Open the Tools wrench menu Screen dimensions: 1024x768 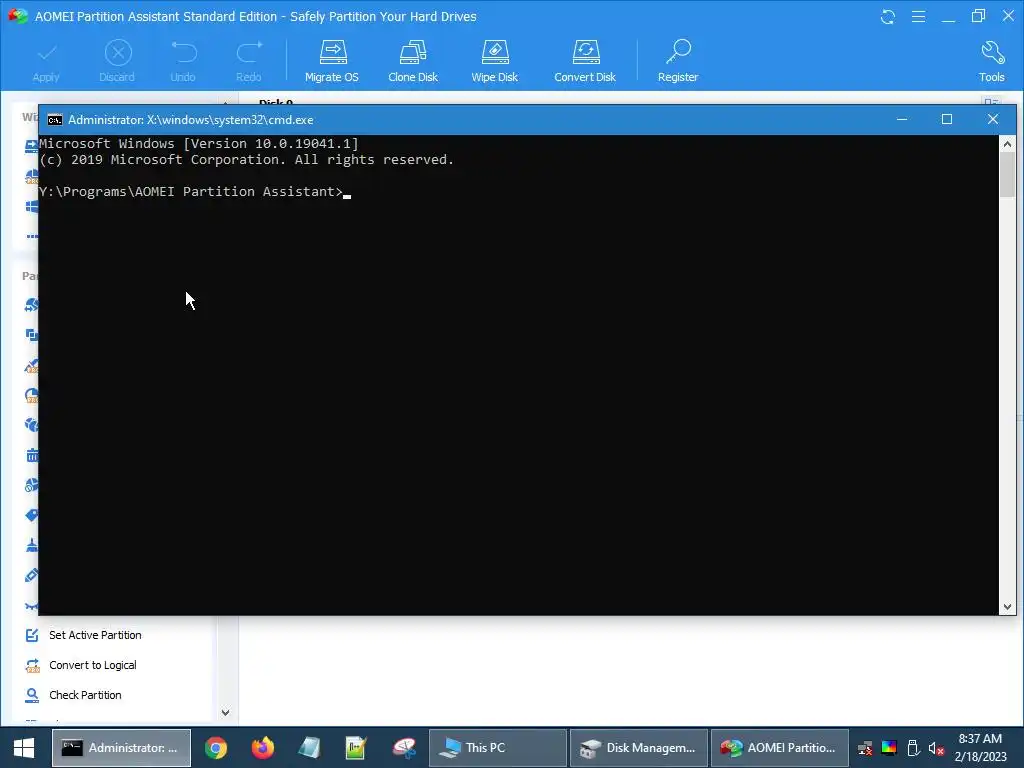[991, 61]
